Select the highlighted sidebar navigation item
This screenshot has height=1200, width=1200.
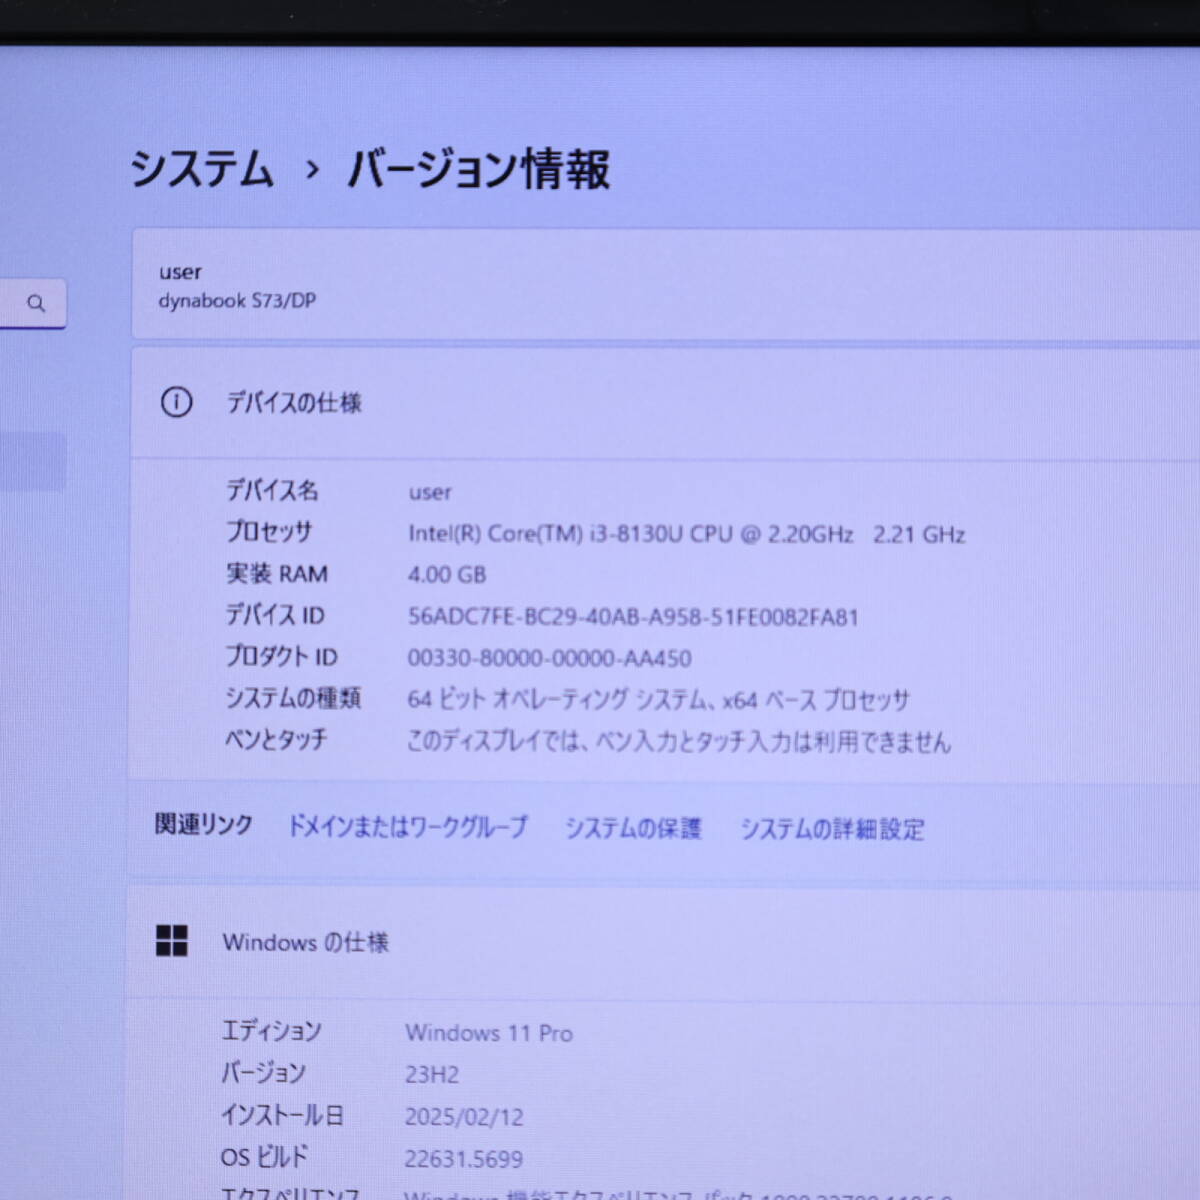coord(33,461)
